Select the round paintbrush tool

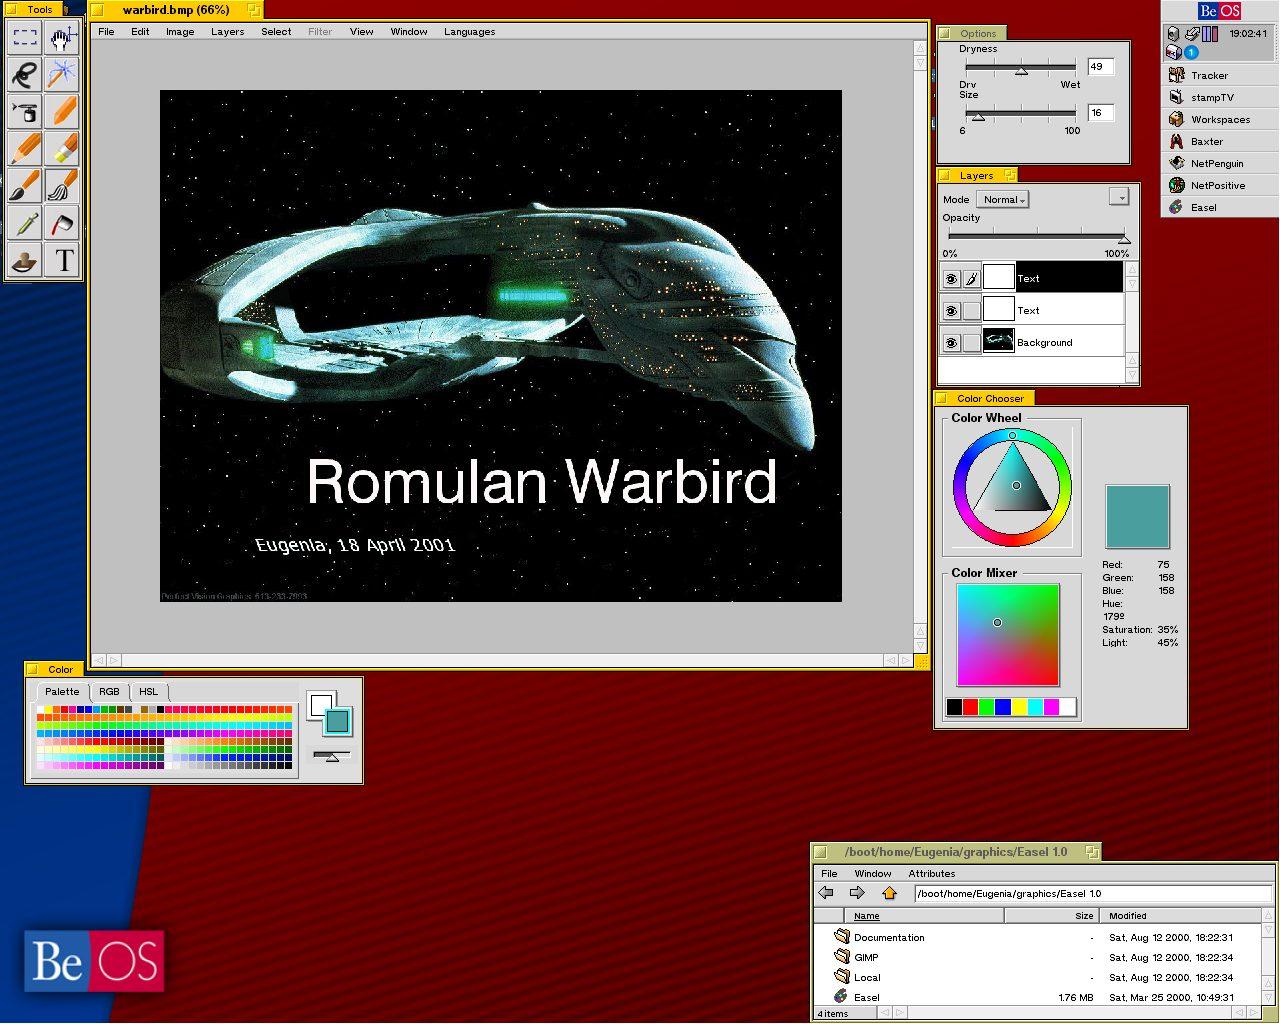point(25,186)
